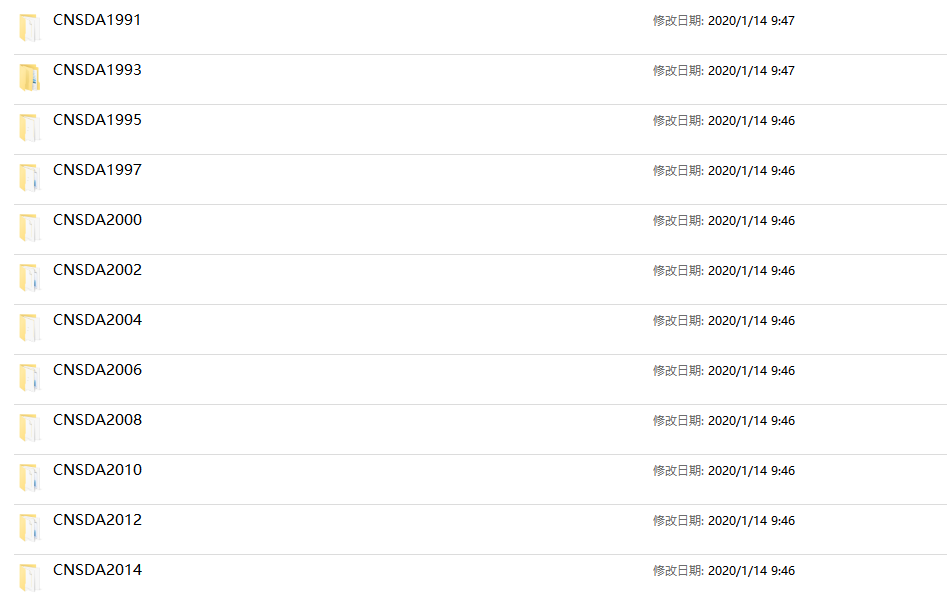Click the CNSDA1991 folder icon
947x600 pixels.
29,28
